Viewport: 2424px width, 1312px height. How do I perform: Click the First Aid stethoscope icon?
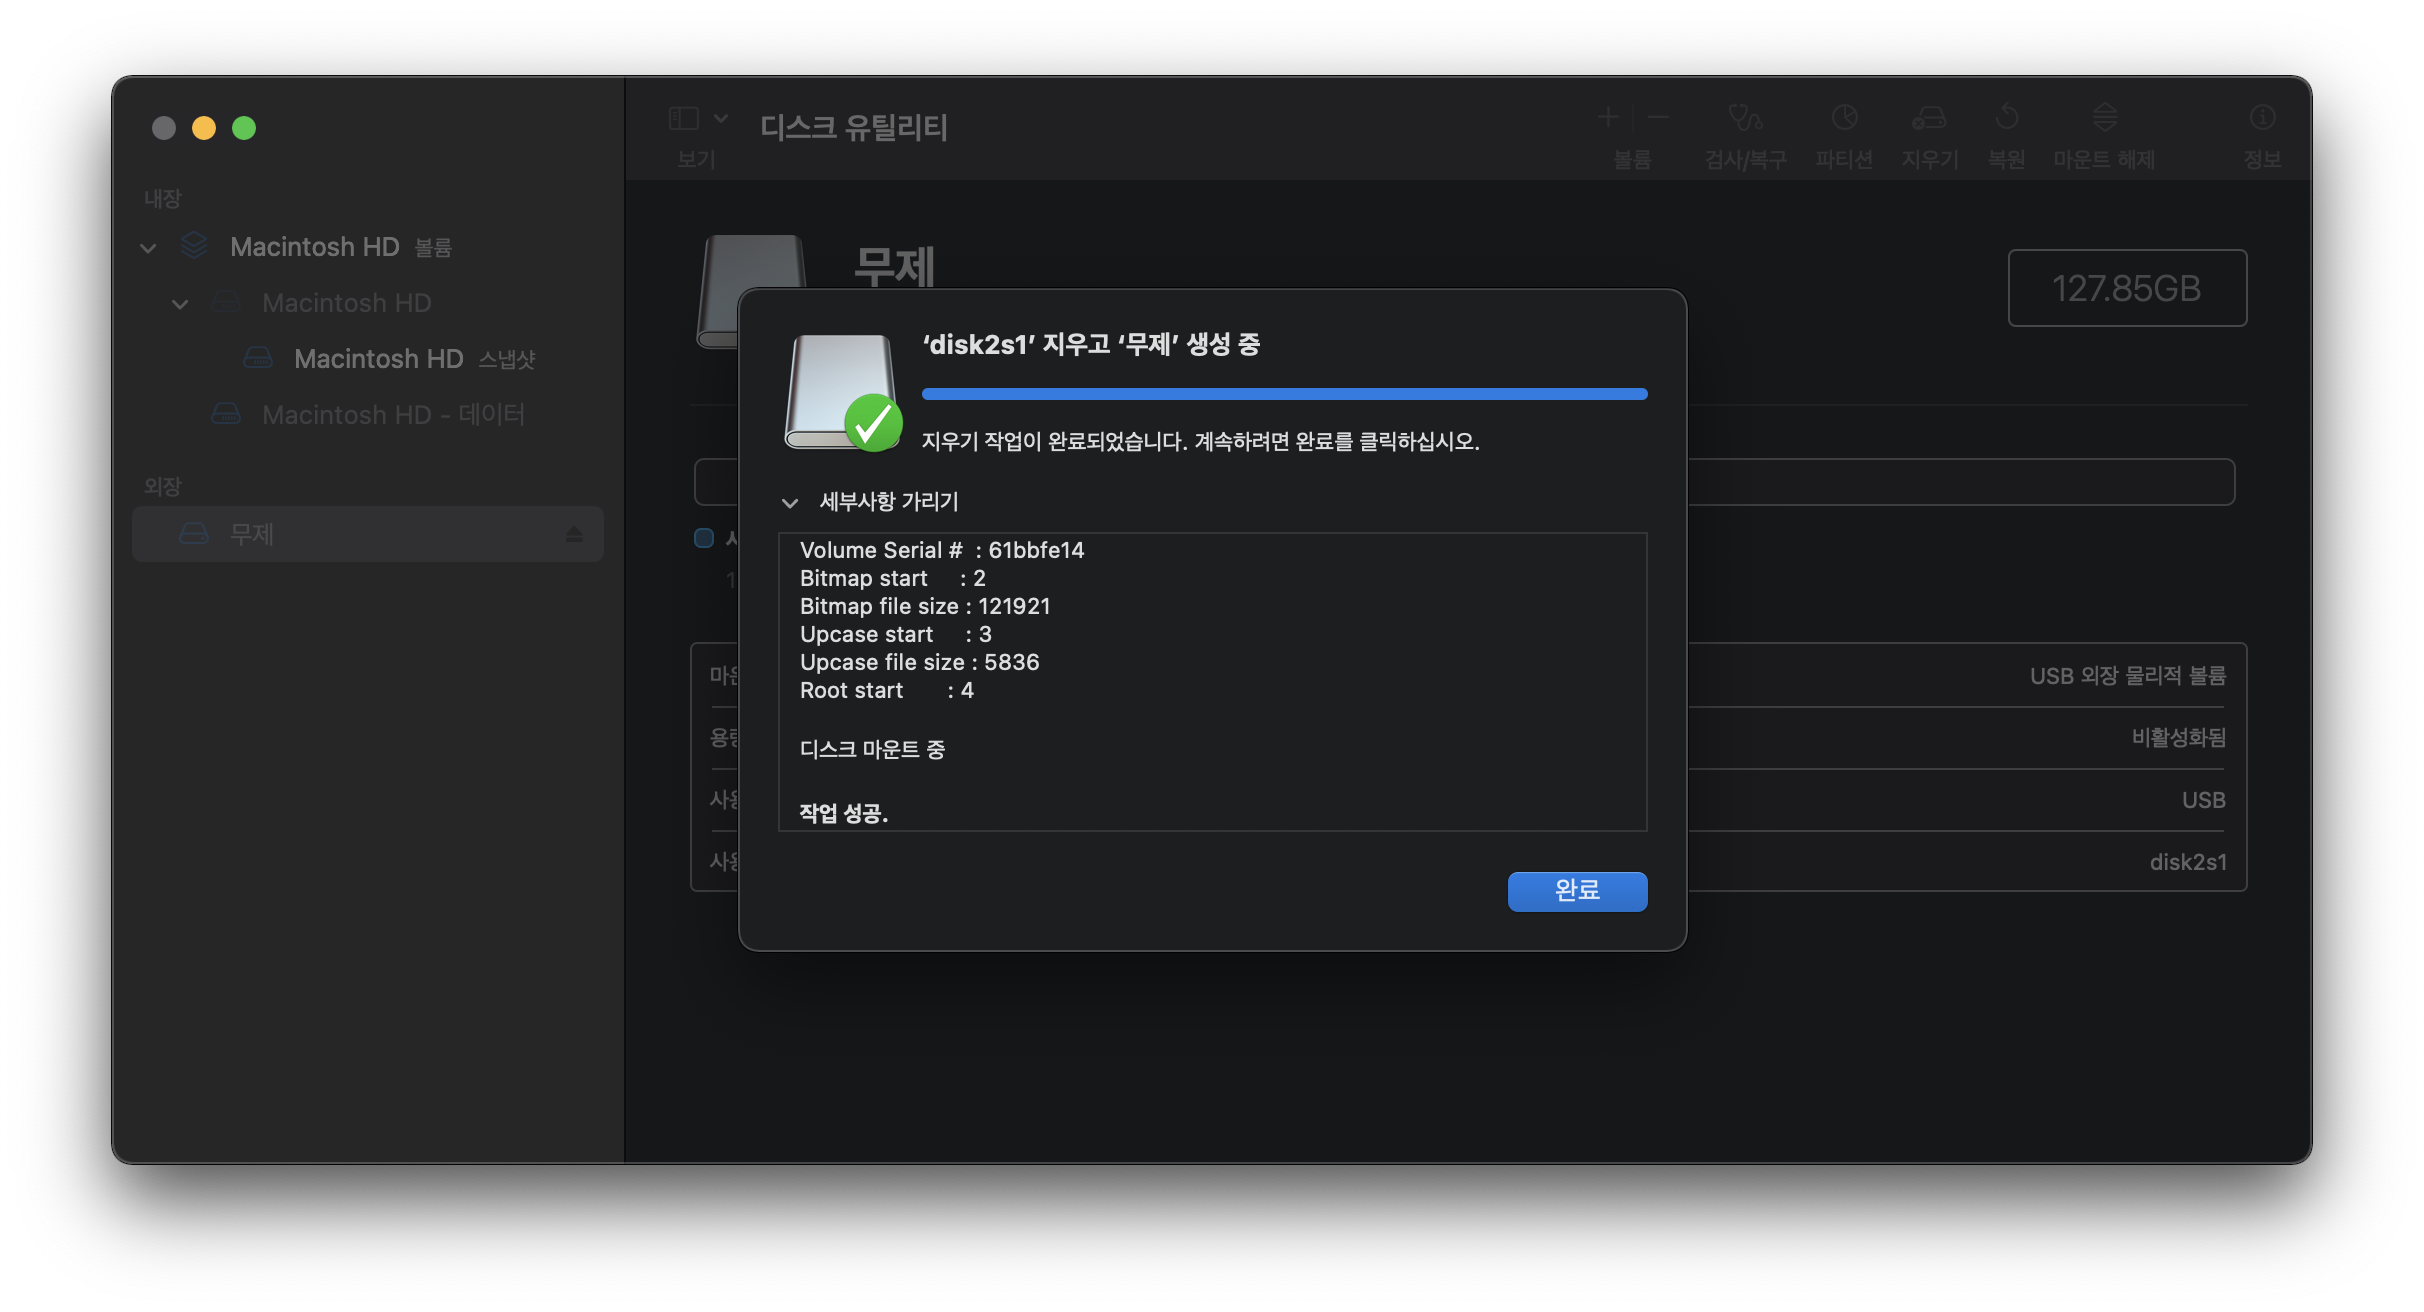1745,119
